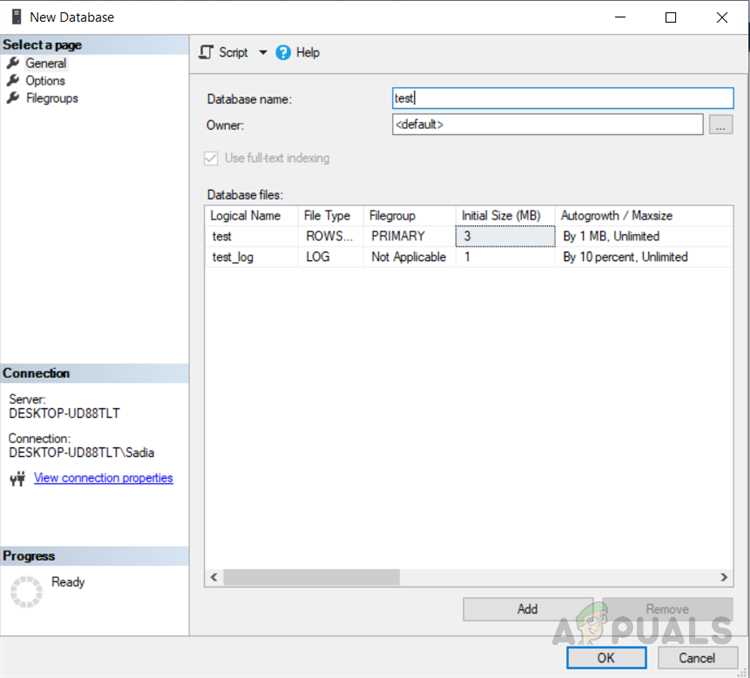Browse for owner with ellipsis button
The width and height of the screenshot is (750, 678).
[x=720, y=125]
